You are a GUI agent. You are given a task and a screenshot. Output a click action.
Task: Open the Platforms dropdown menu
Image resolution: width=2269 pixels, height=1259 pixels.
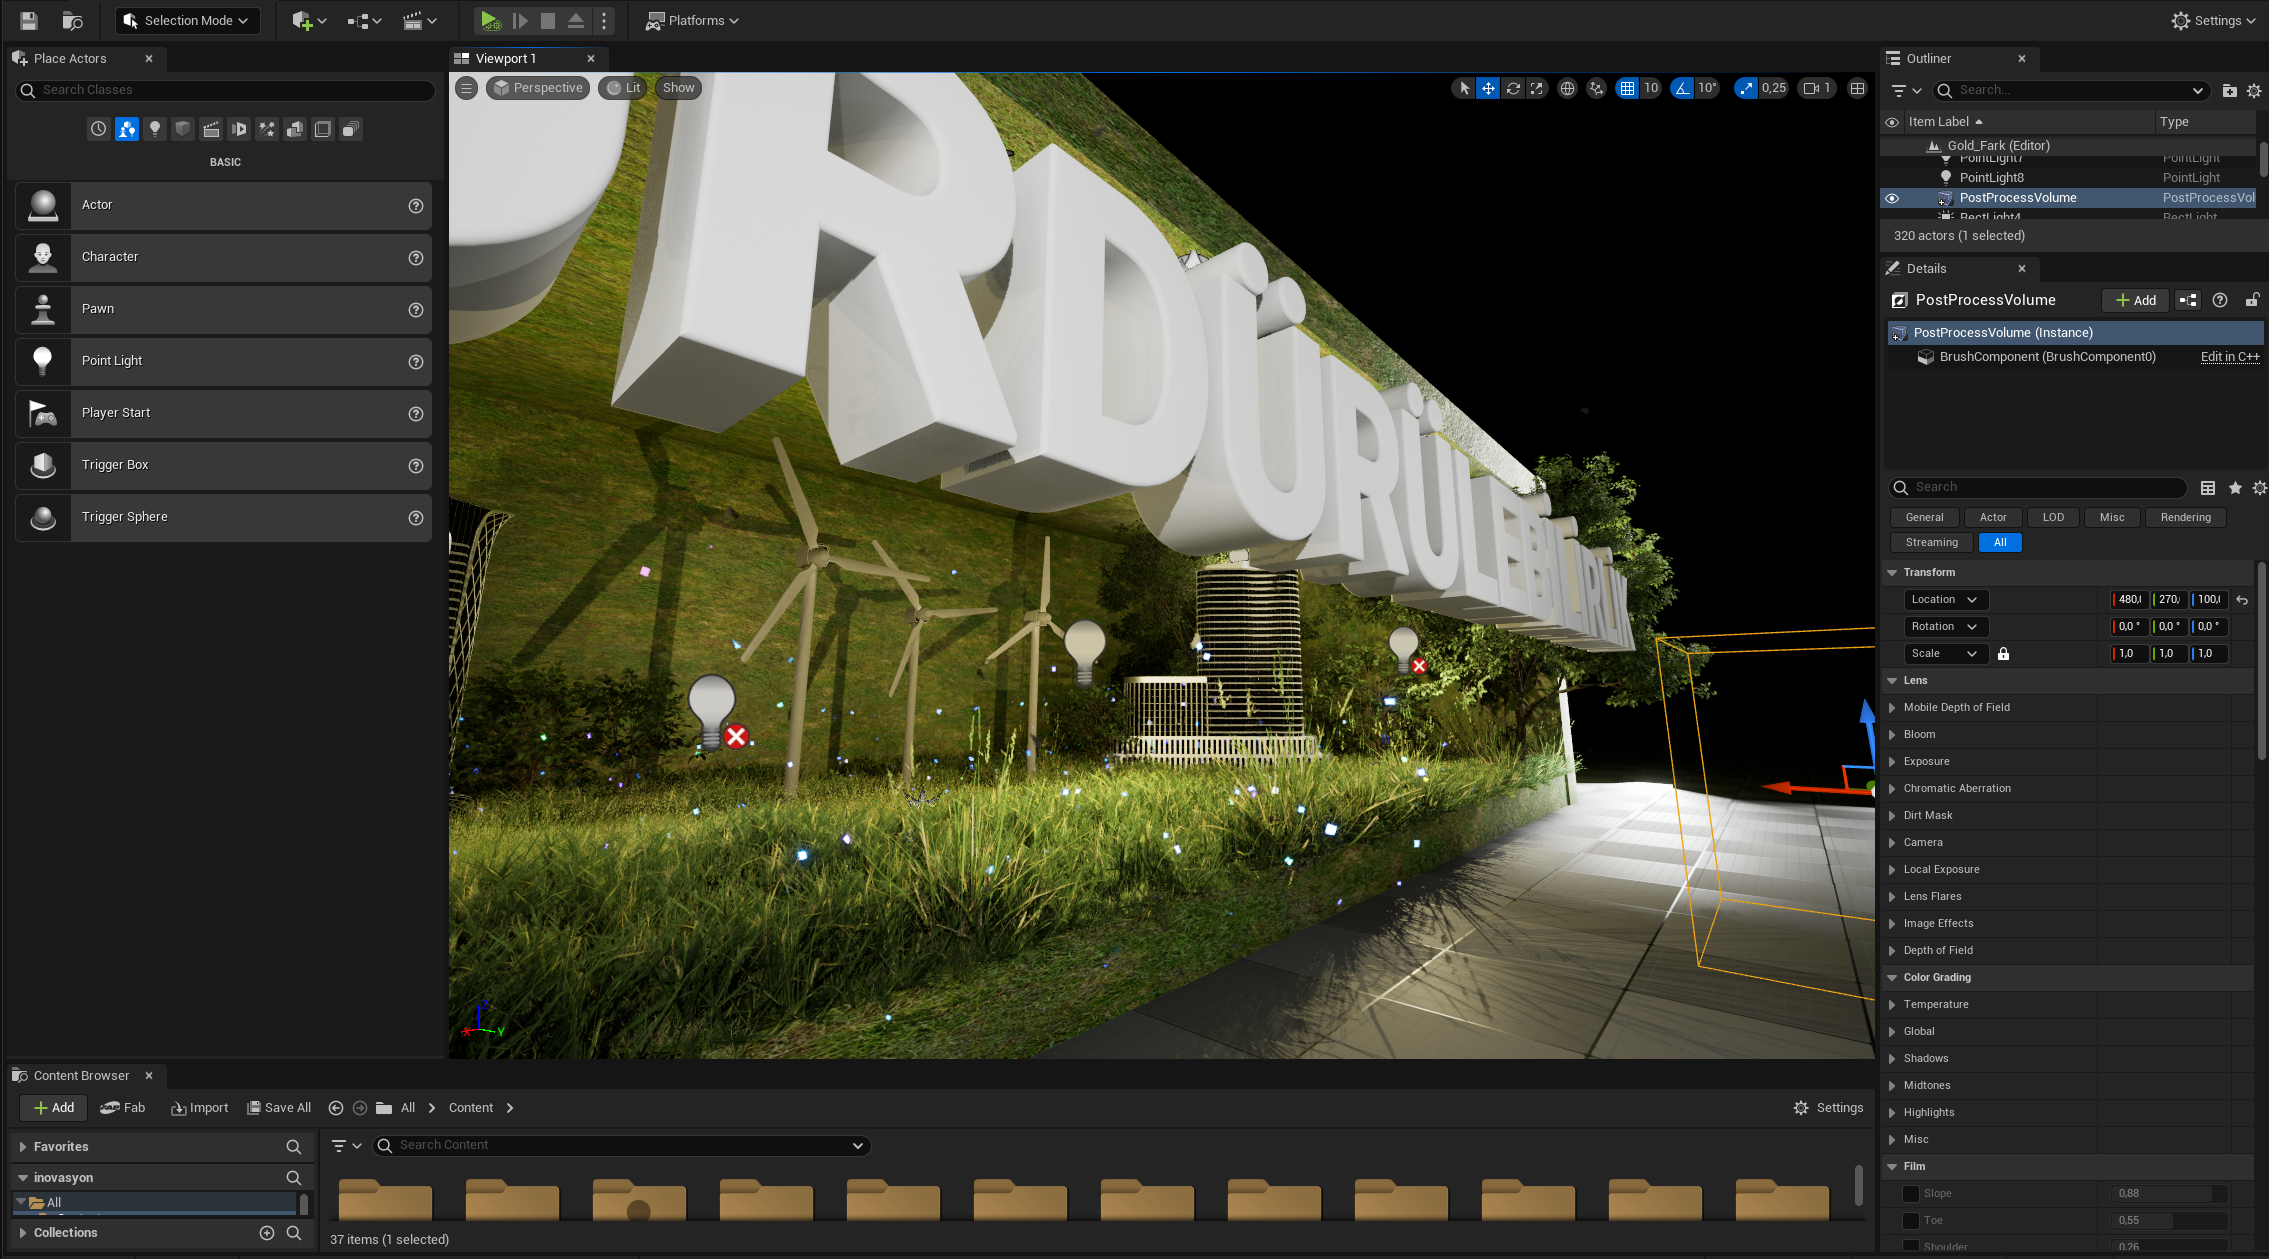(692, 20)
